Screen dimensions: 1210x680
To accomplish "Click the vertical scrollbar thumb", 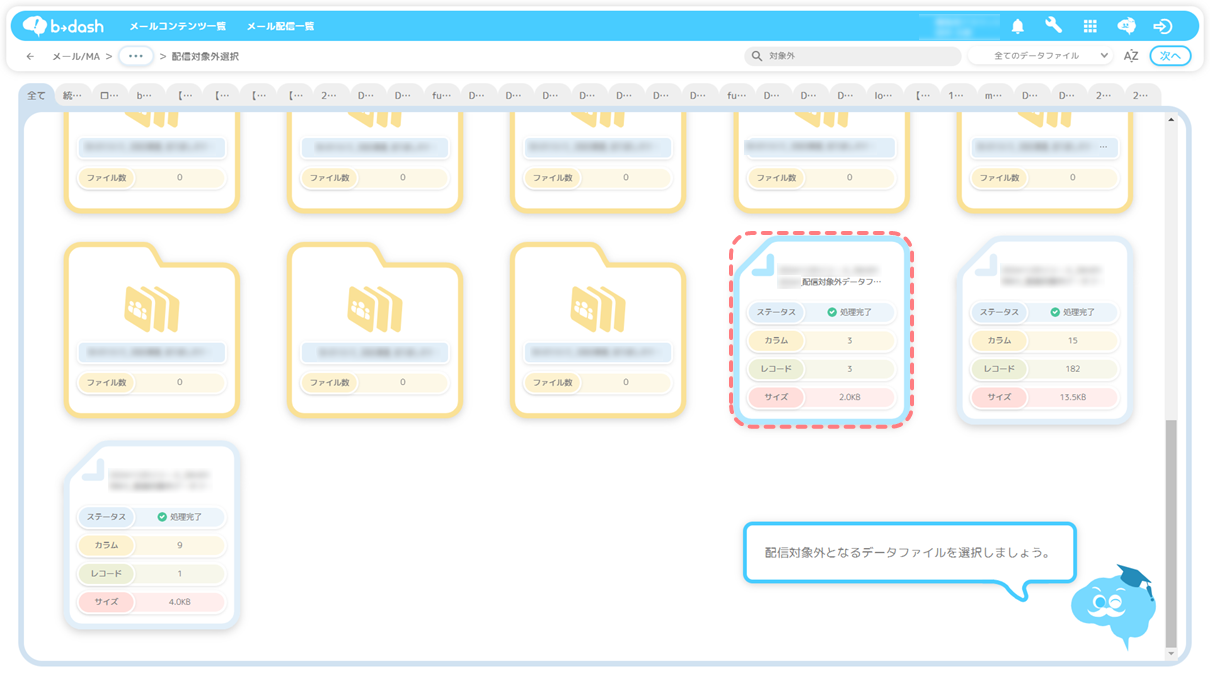I will point(1171,533).
